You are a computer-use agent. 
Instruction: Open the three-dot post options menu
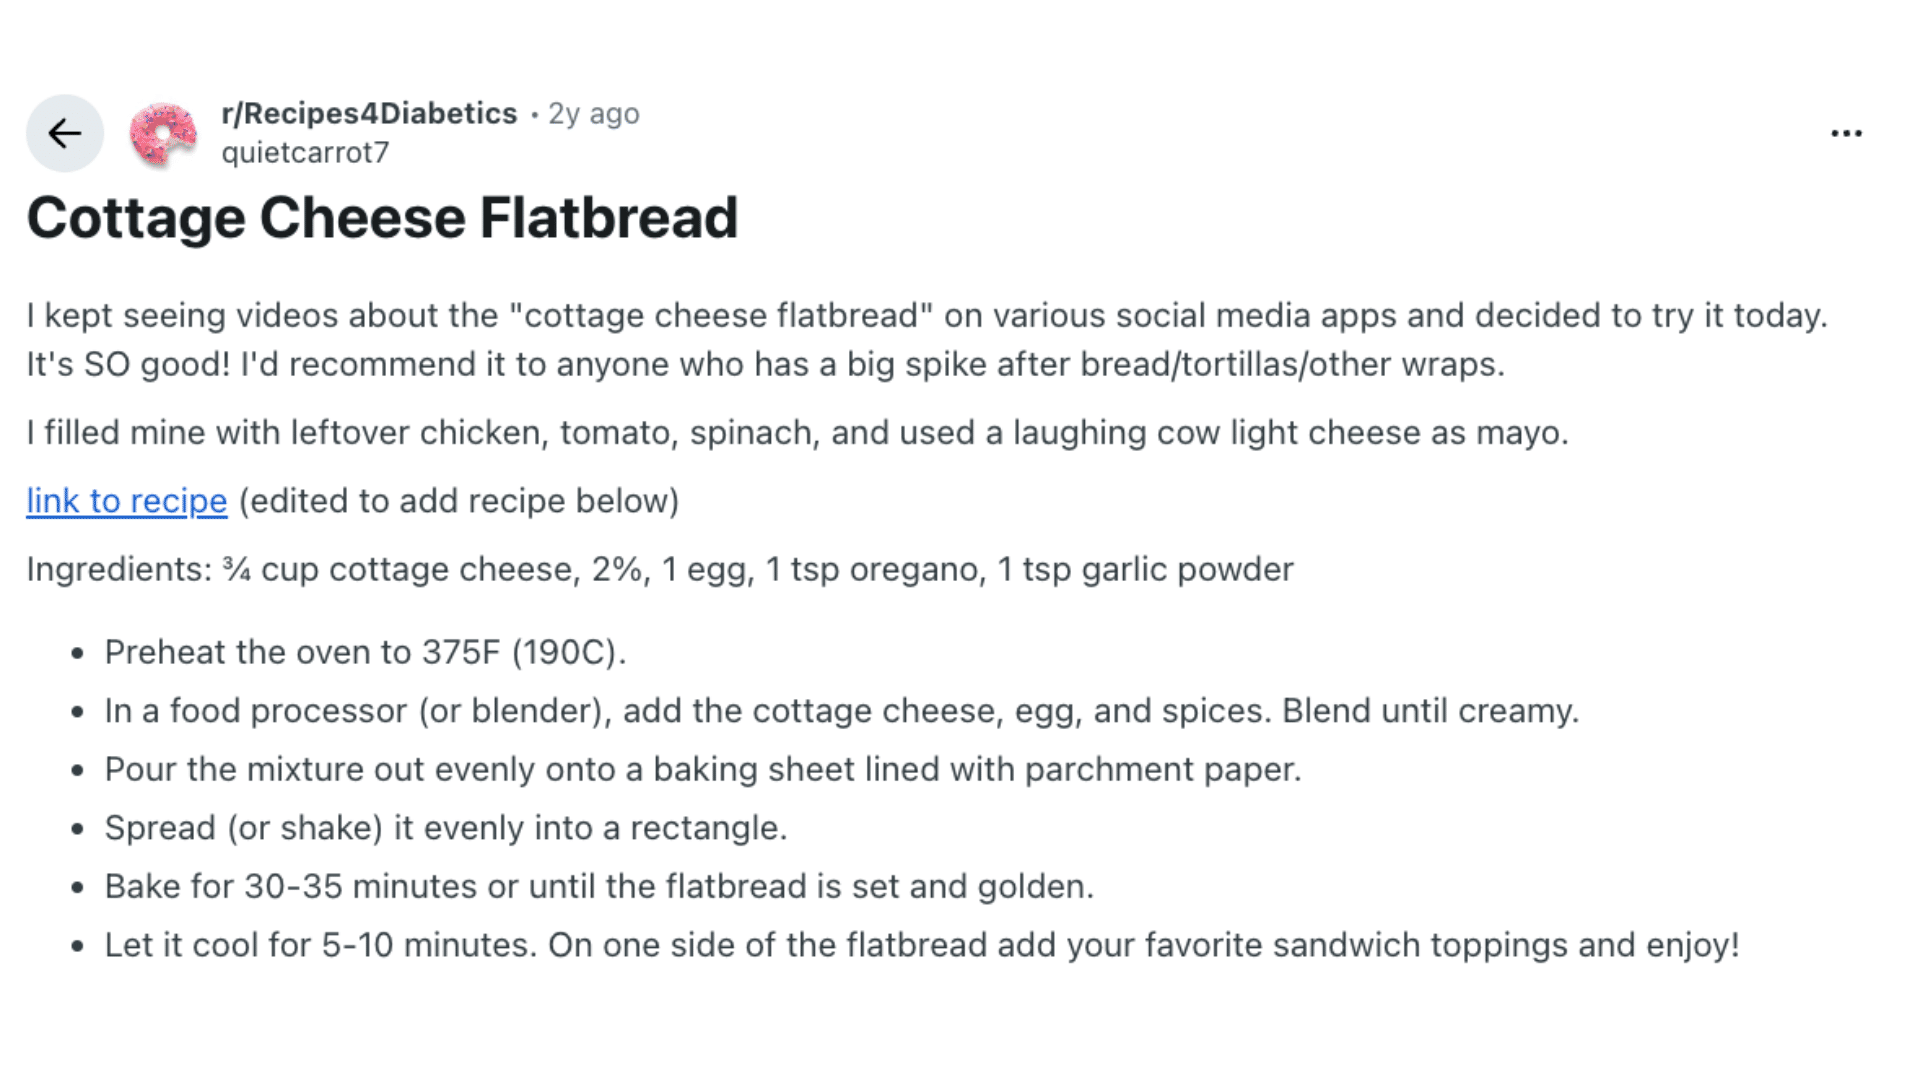[1846, 133]
